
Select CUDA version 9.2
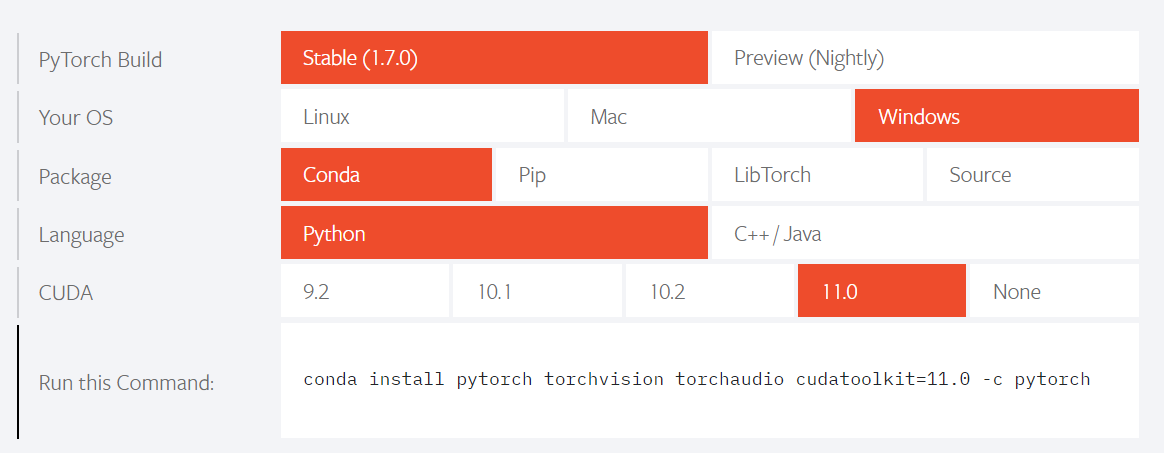365,290
